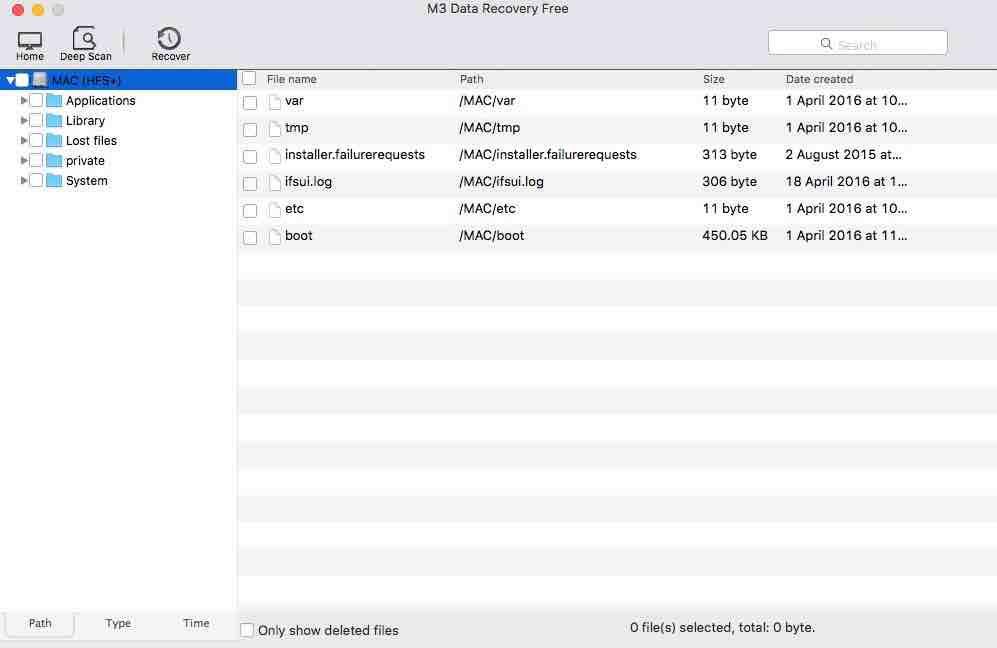This screenshot has height=648, width=997.
Task: Minimize the window with yellow button
Action: coord(38,10)
